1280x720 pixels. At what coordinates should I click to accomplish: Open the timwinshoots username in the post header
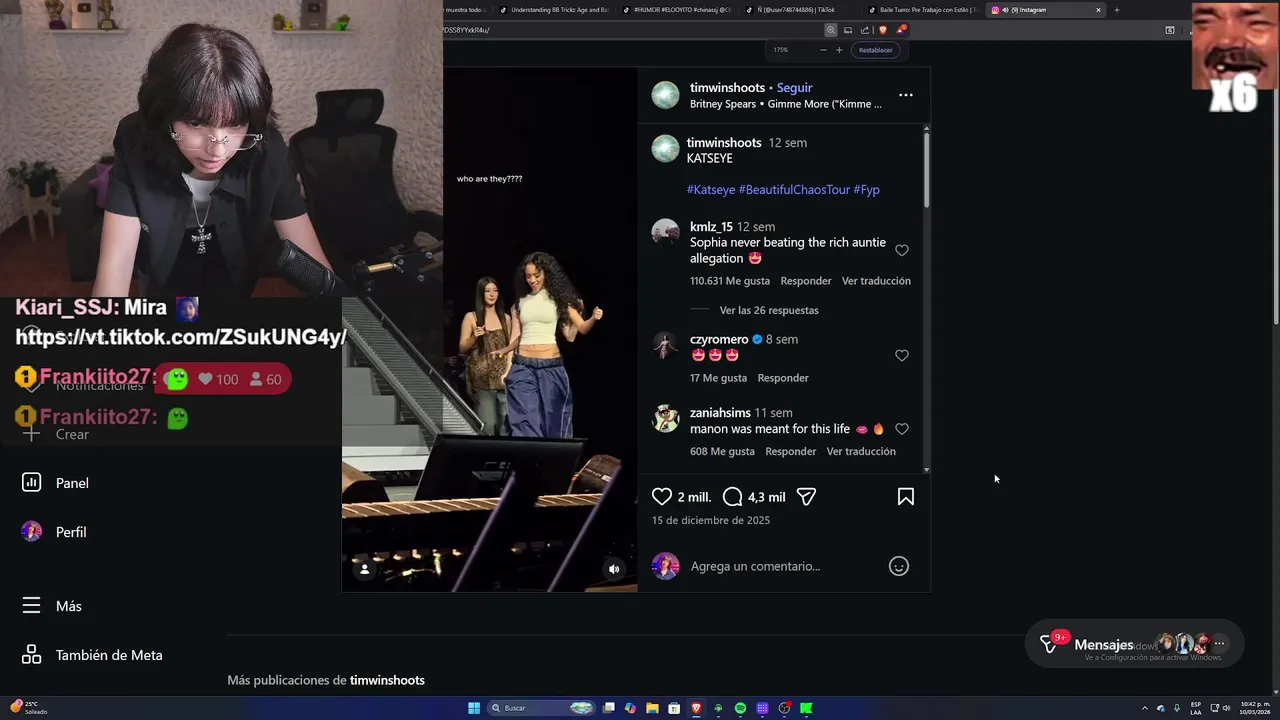(727, 88)
